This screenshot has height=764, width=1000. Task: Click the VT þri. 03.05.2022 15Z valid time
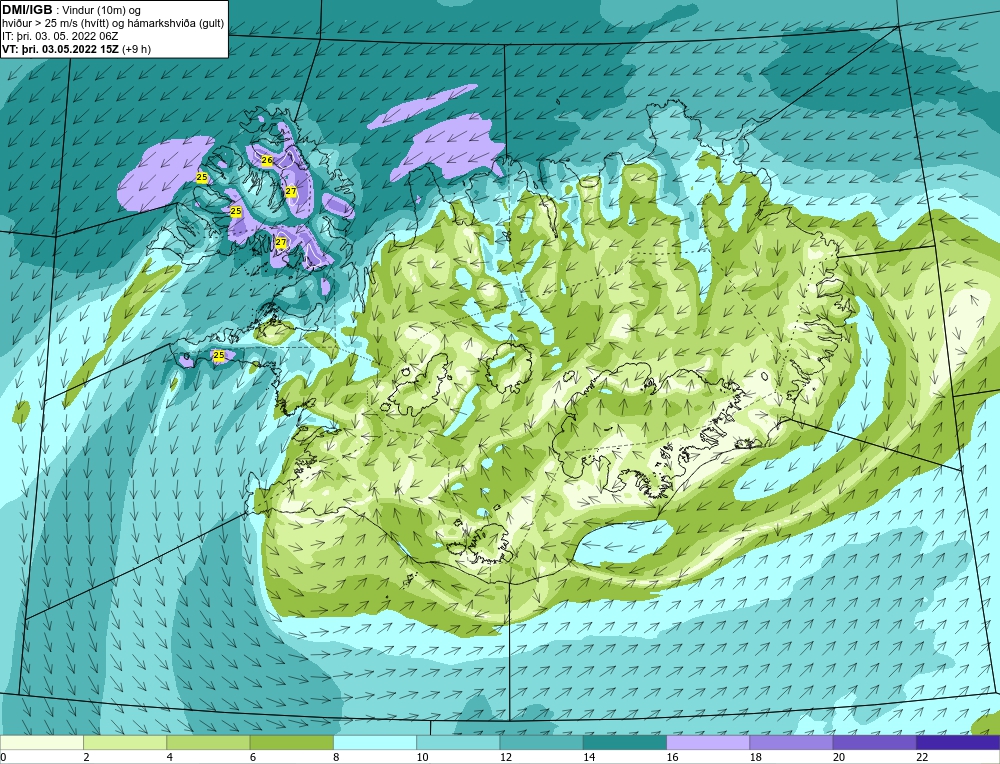61,49
